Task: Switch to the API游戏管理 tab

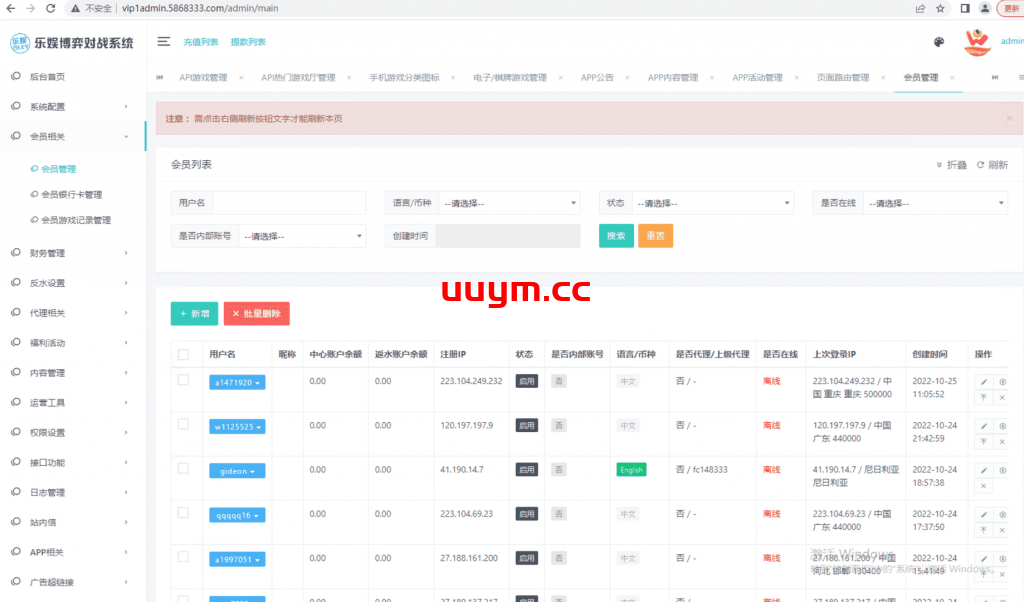Action: click(203, 77)
